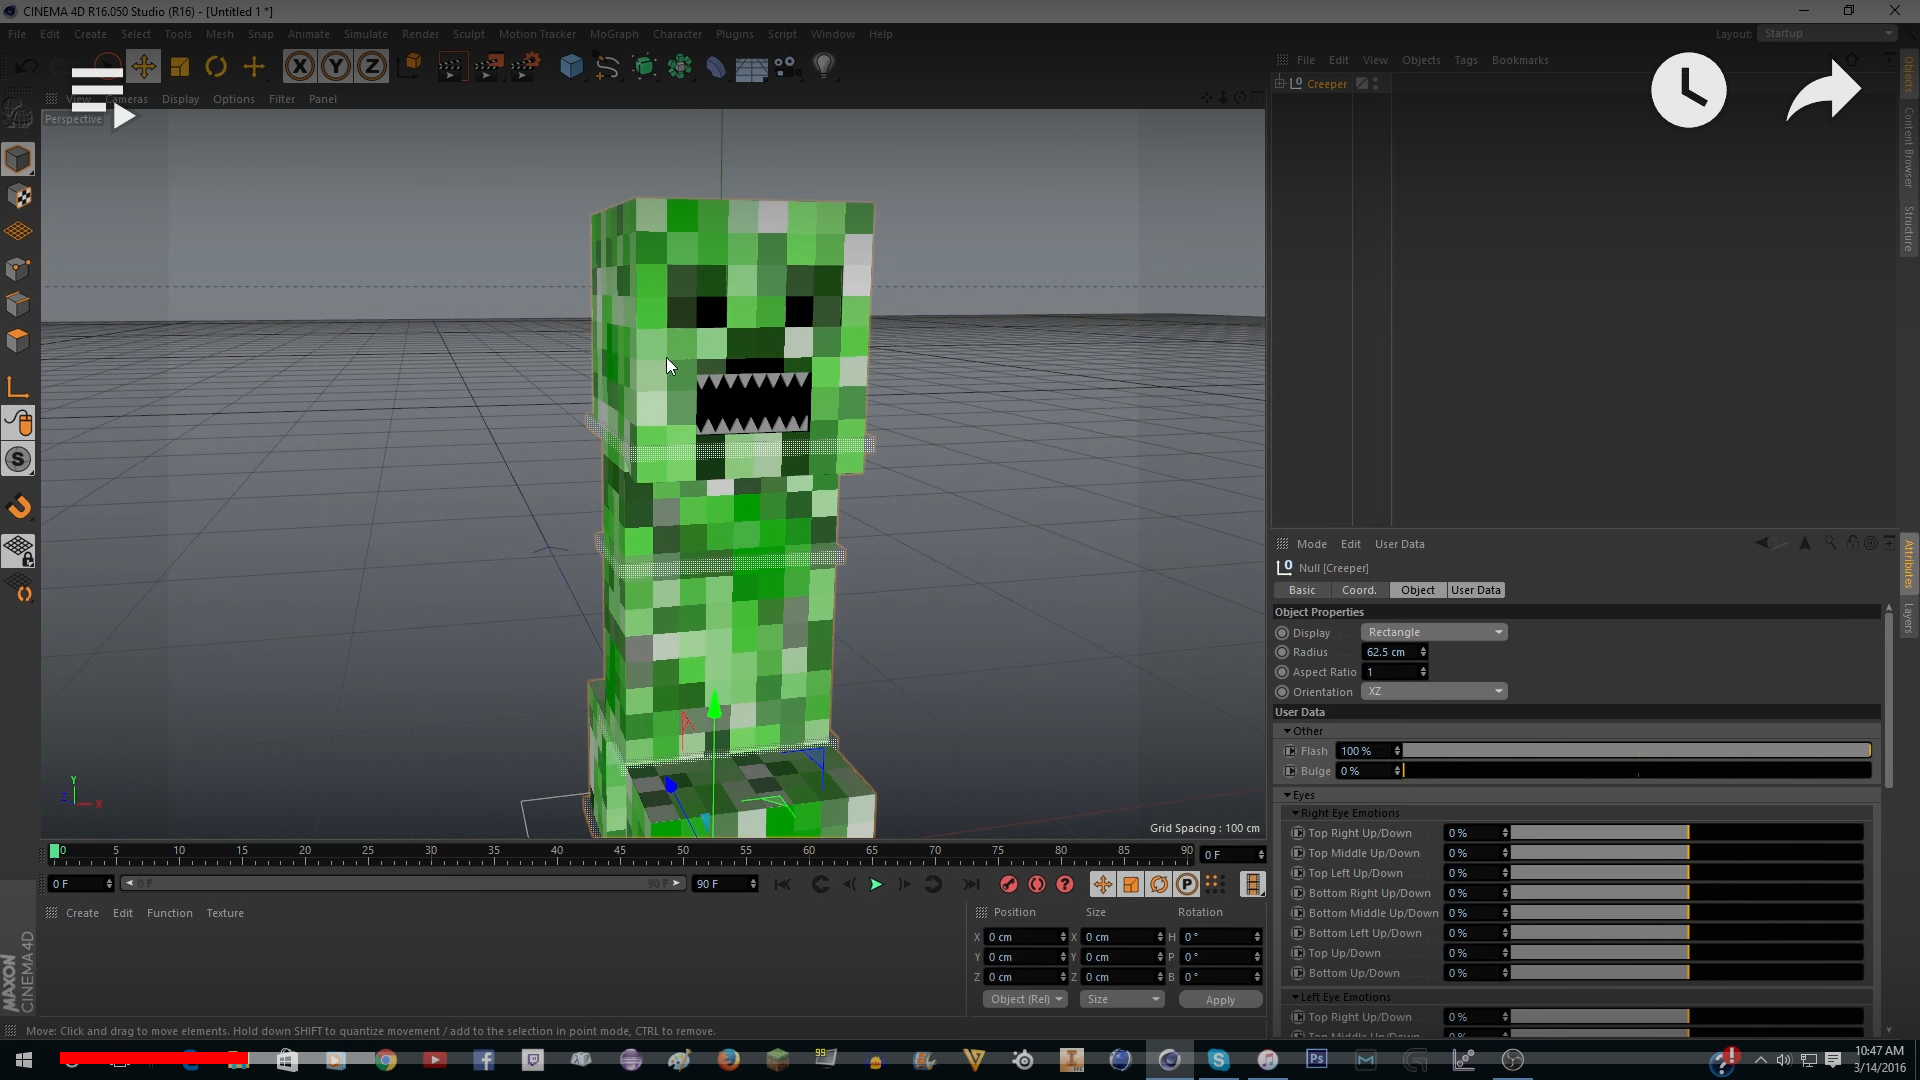Enable Polygons mode in left toolbar
The height and width of the screenshot is (1080, 1920).
tap(18, 340)
